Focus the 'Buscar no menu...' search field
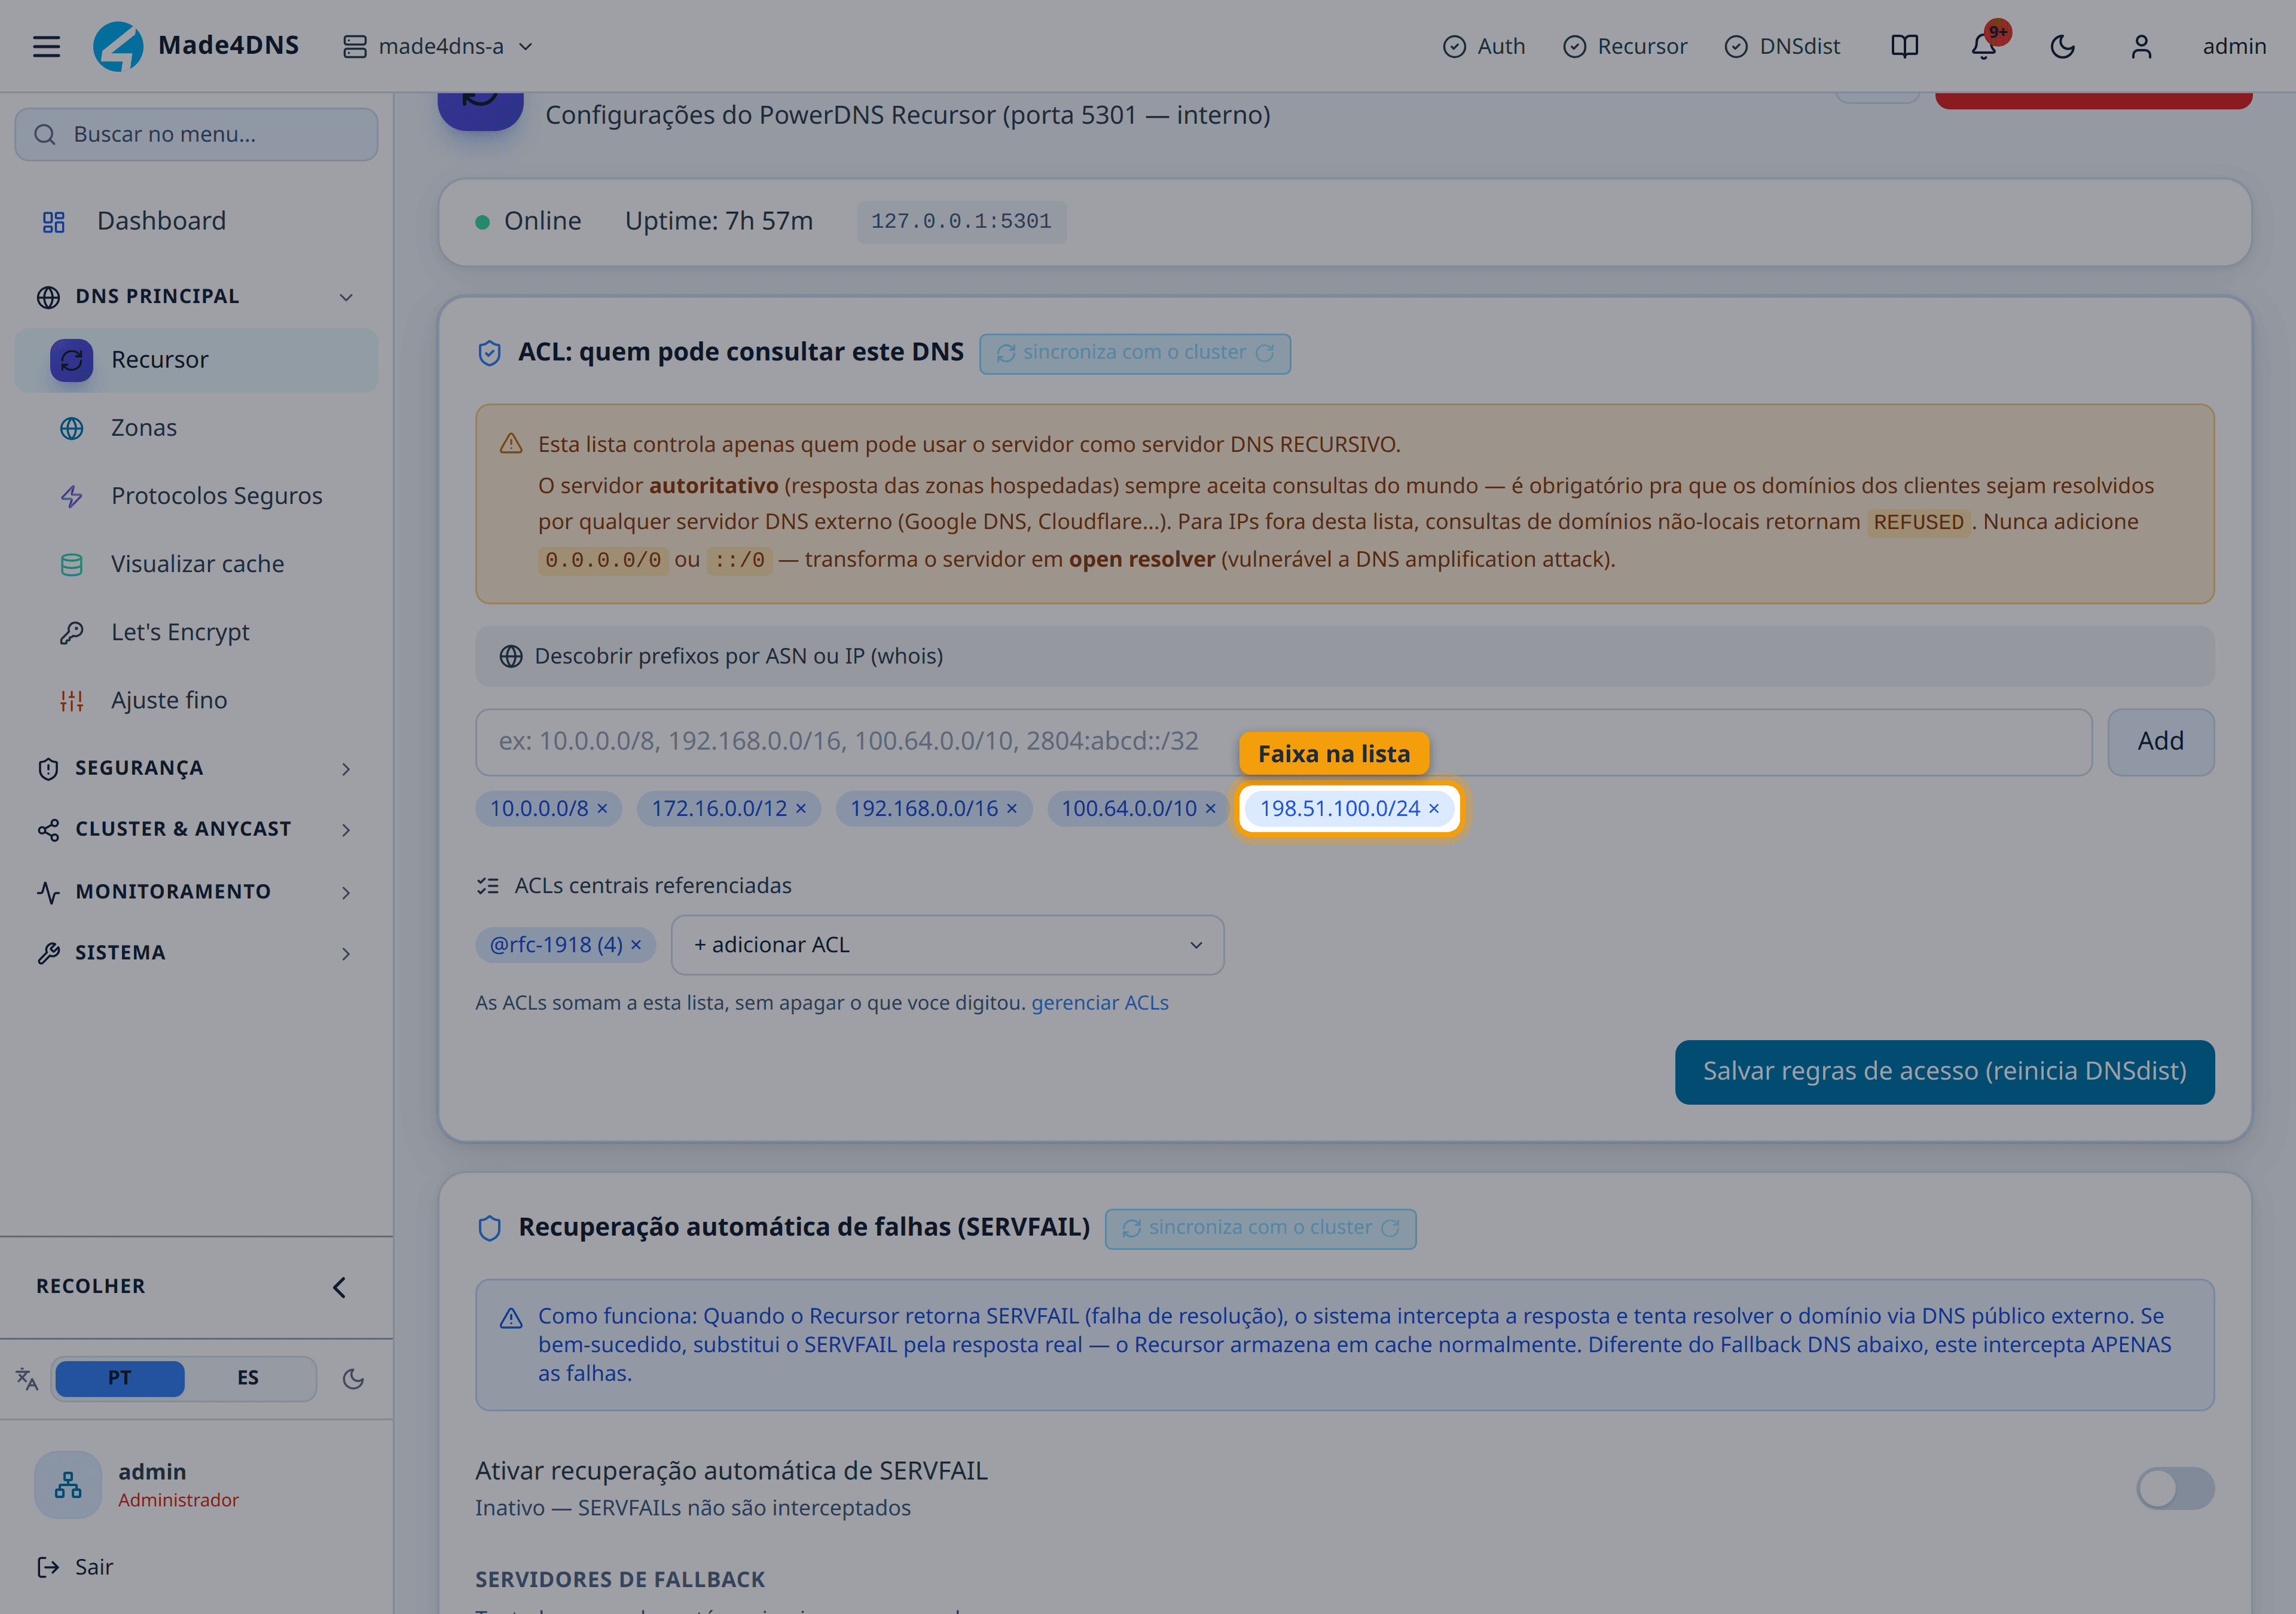The height and width of the screenshot is (1614, 2296). [x=196, y=134]
